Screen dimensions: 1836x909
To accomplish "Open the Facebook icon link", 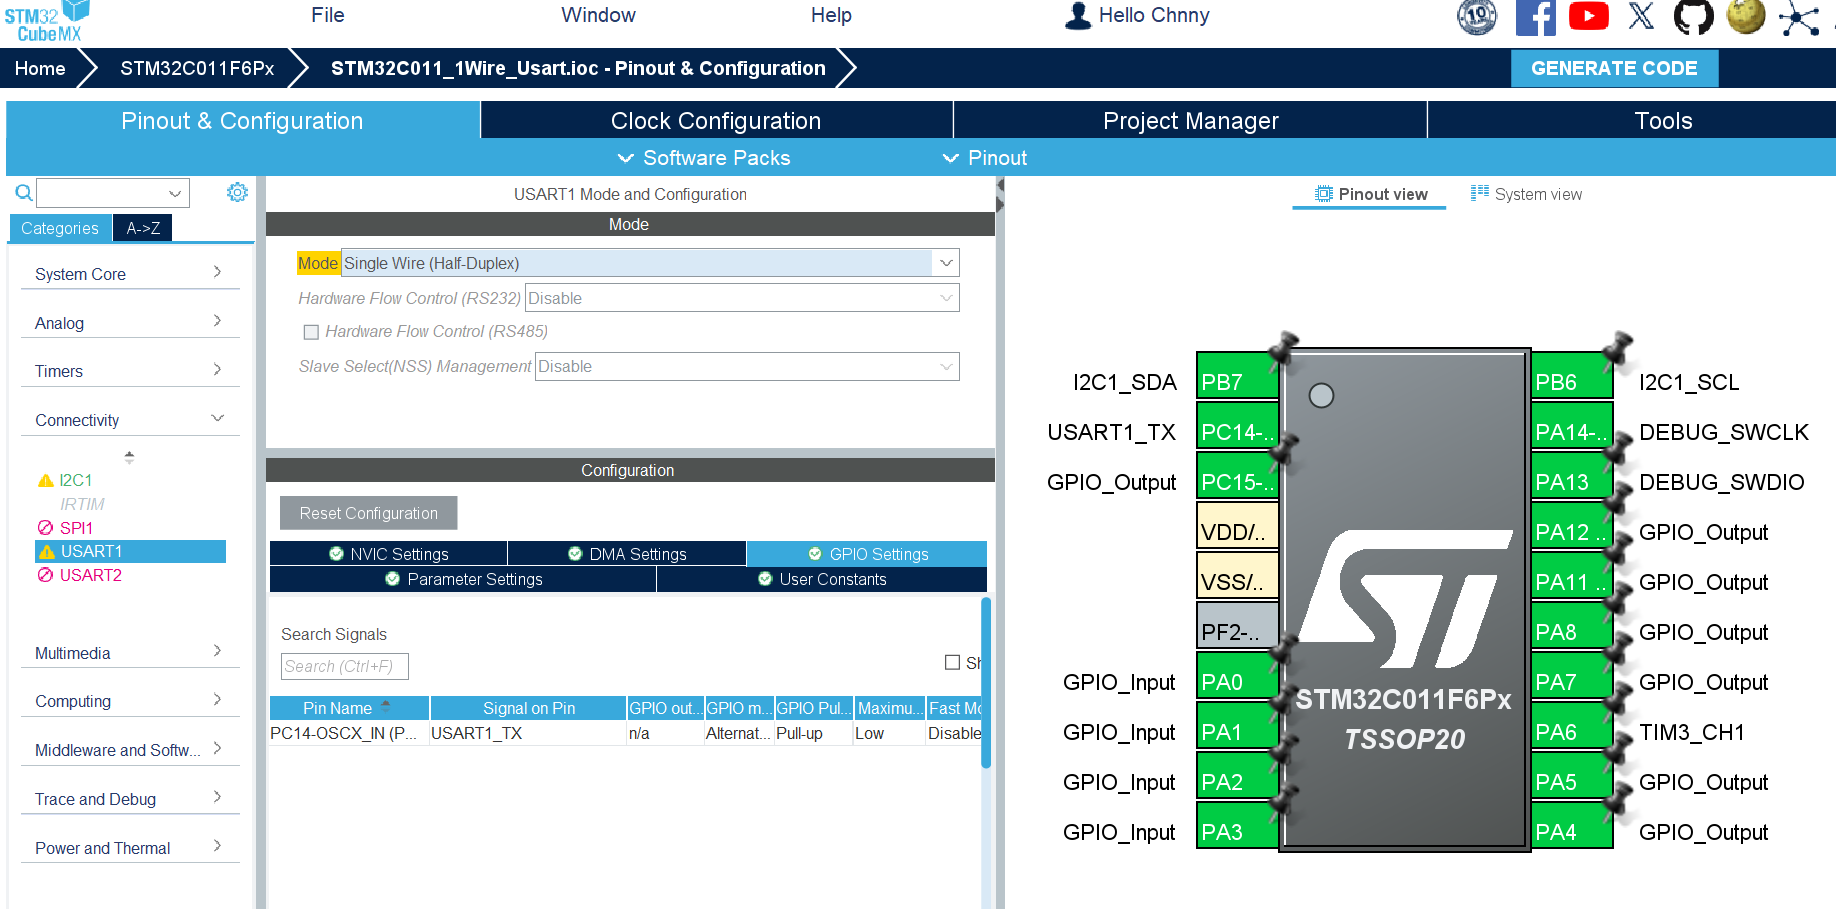I will (1535, 17).
